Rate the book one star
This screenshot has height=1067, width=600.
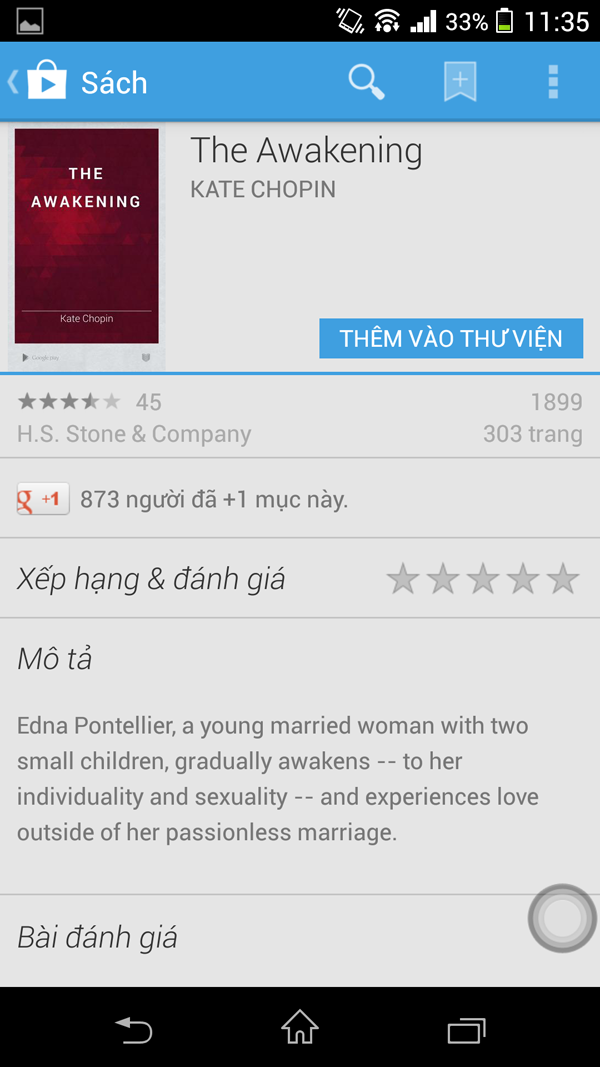pos(403,578)
